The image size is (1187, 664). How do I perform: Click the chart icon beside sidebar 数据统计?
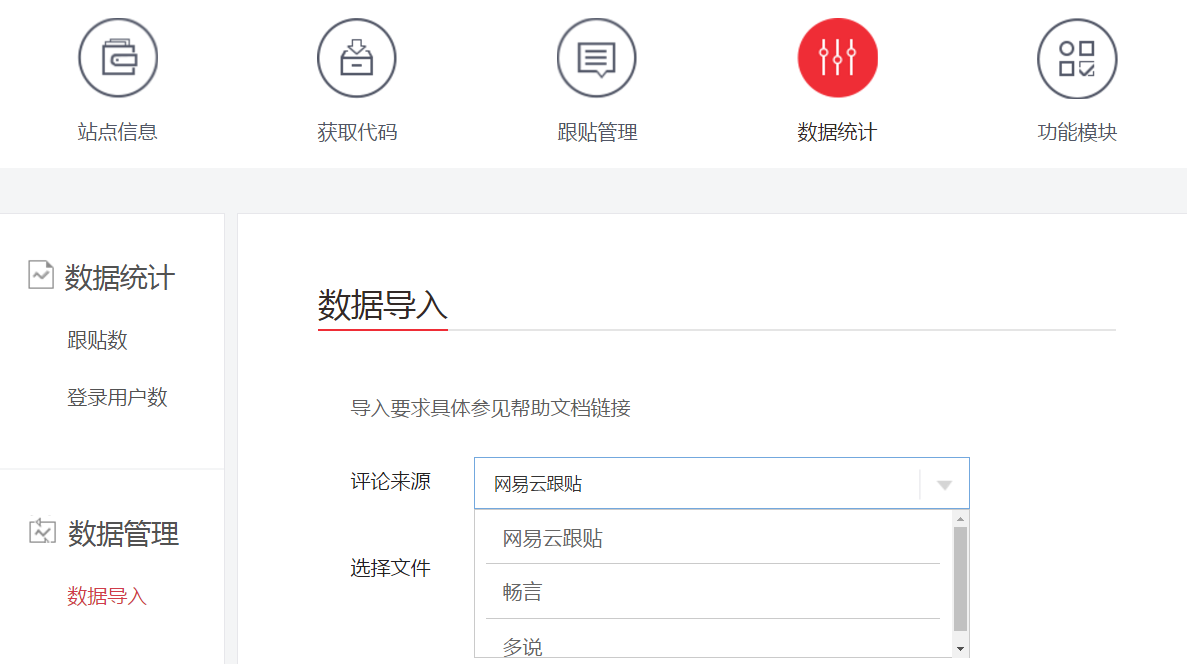pos(41,275)
